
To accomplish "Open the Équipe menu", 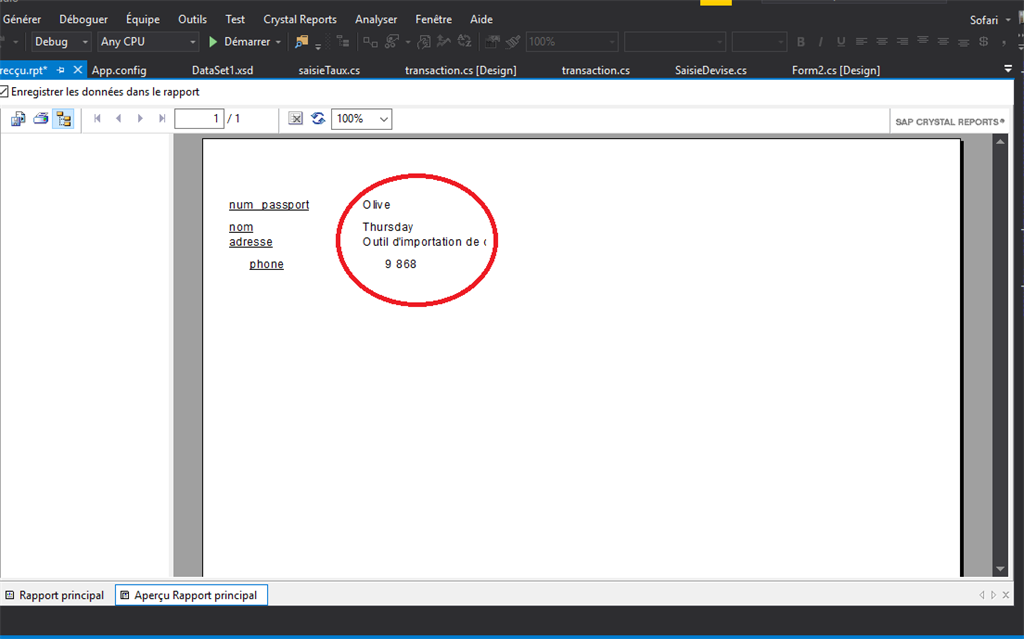I will tap(143, 20).
